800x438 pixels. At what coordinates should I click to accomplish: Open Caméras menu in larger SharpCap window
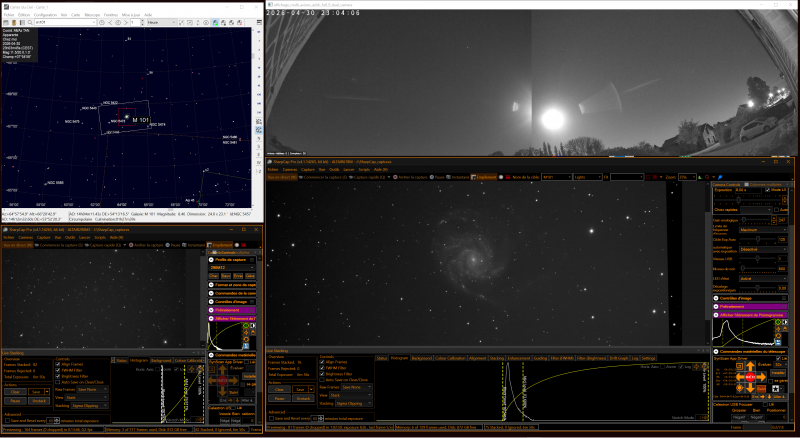[x=290, y=169]
